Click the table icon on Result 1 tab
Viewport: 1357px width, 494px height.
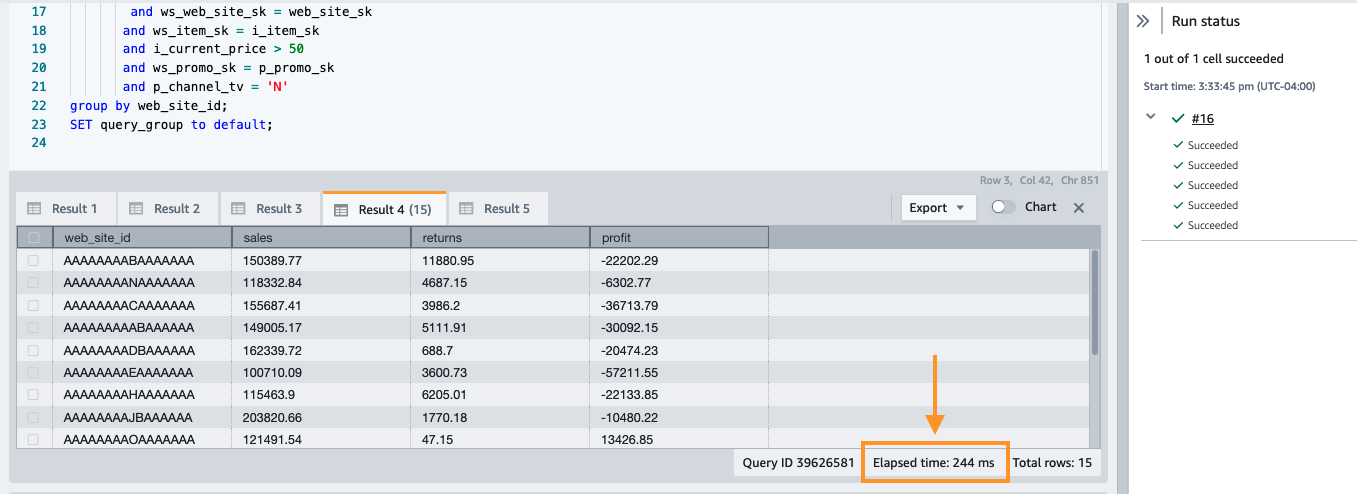34,209
